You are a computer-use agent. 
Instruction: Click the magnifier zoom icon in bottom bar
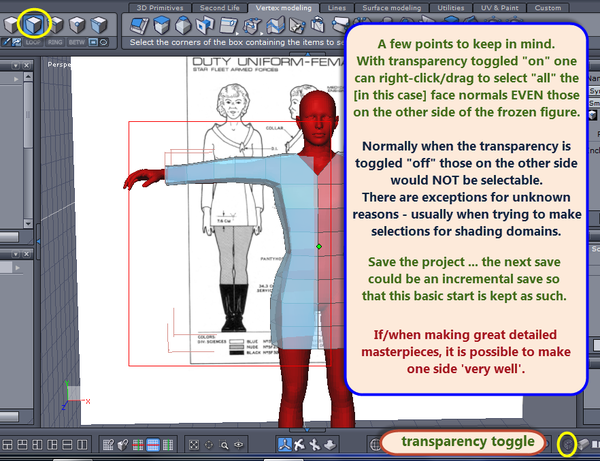224,445
